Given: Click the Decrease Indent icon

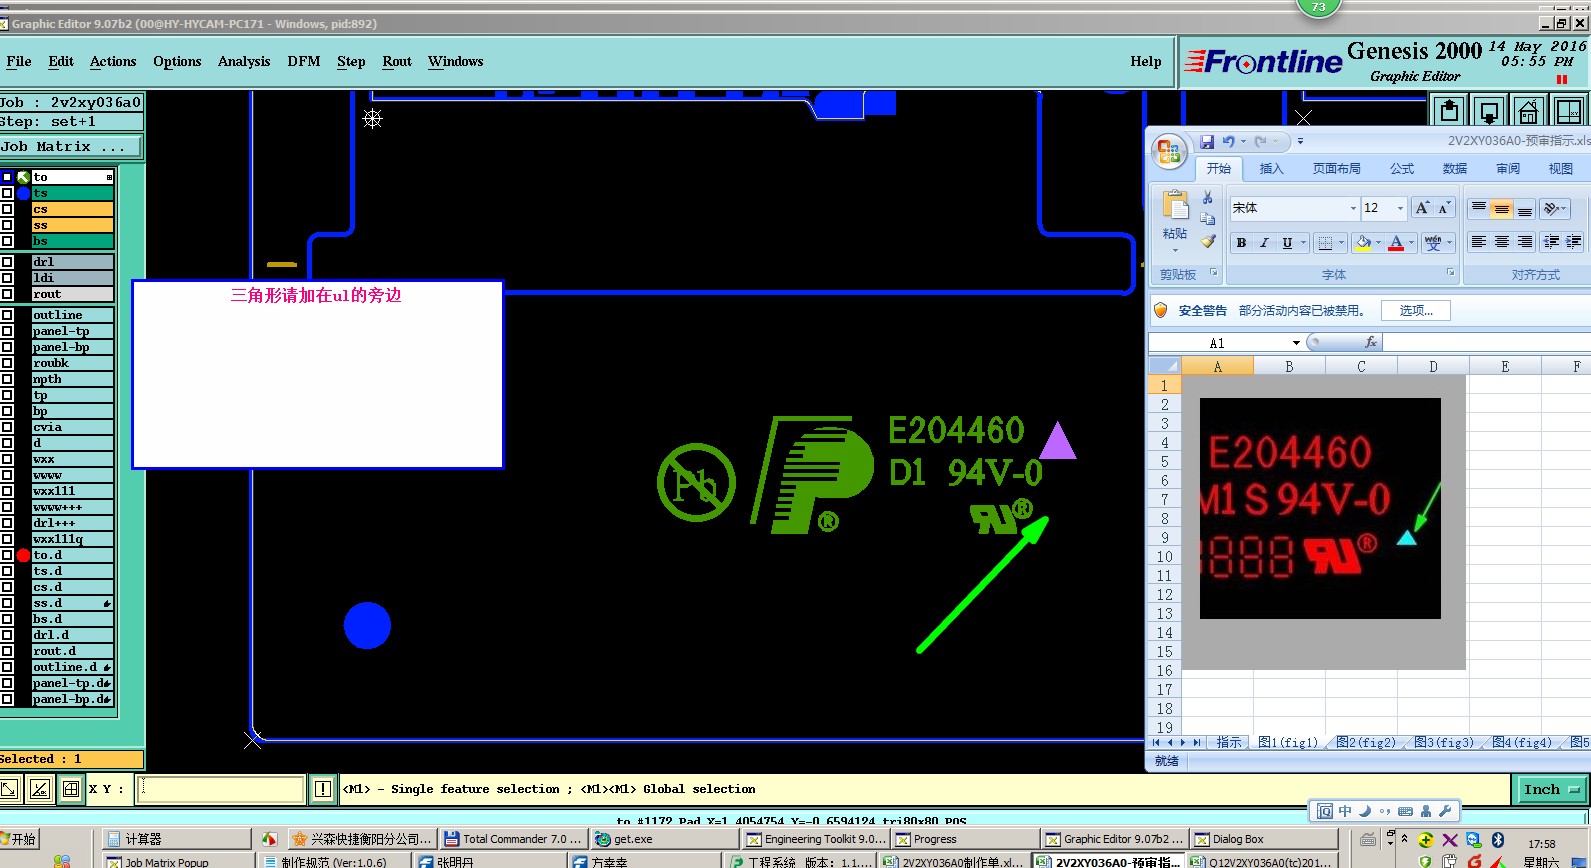Looking at the screenshot, I should [x=1551, y=242].
